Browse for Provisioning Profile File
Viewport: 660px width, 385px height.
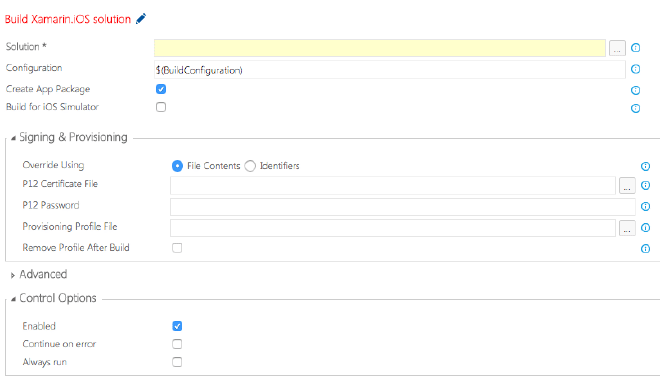pyautogui.click(x=627, y=228)
